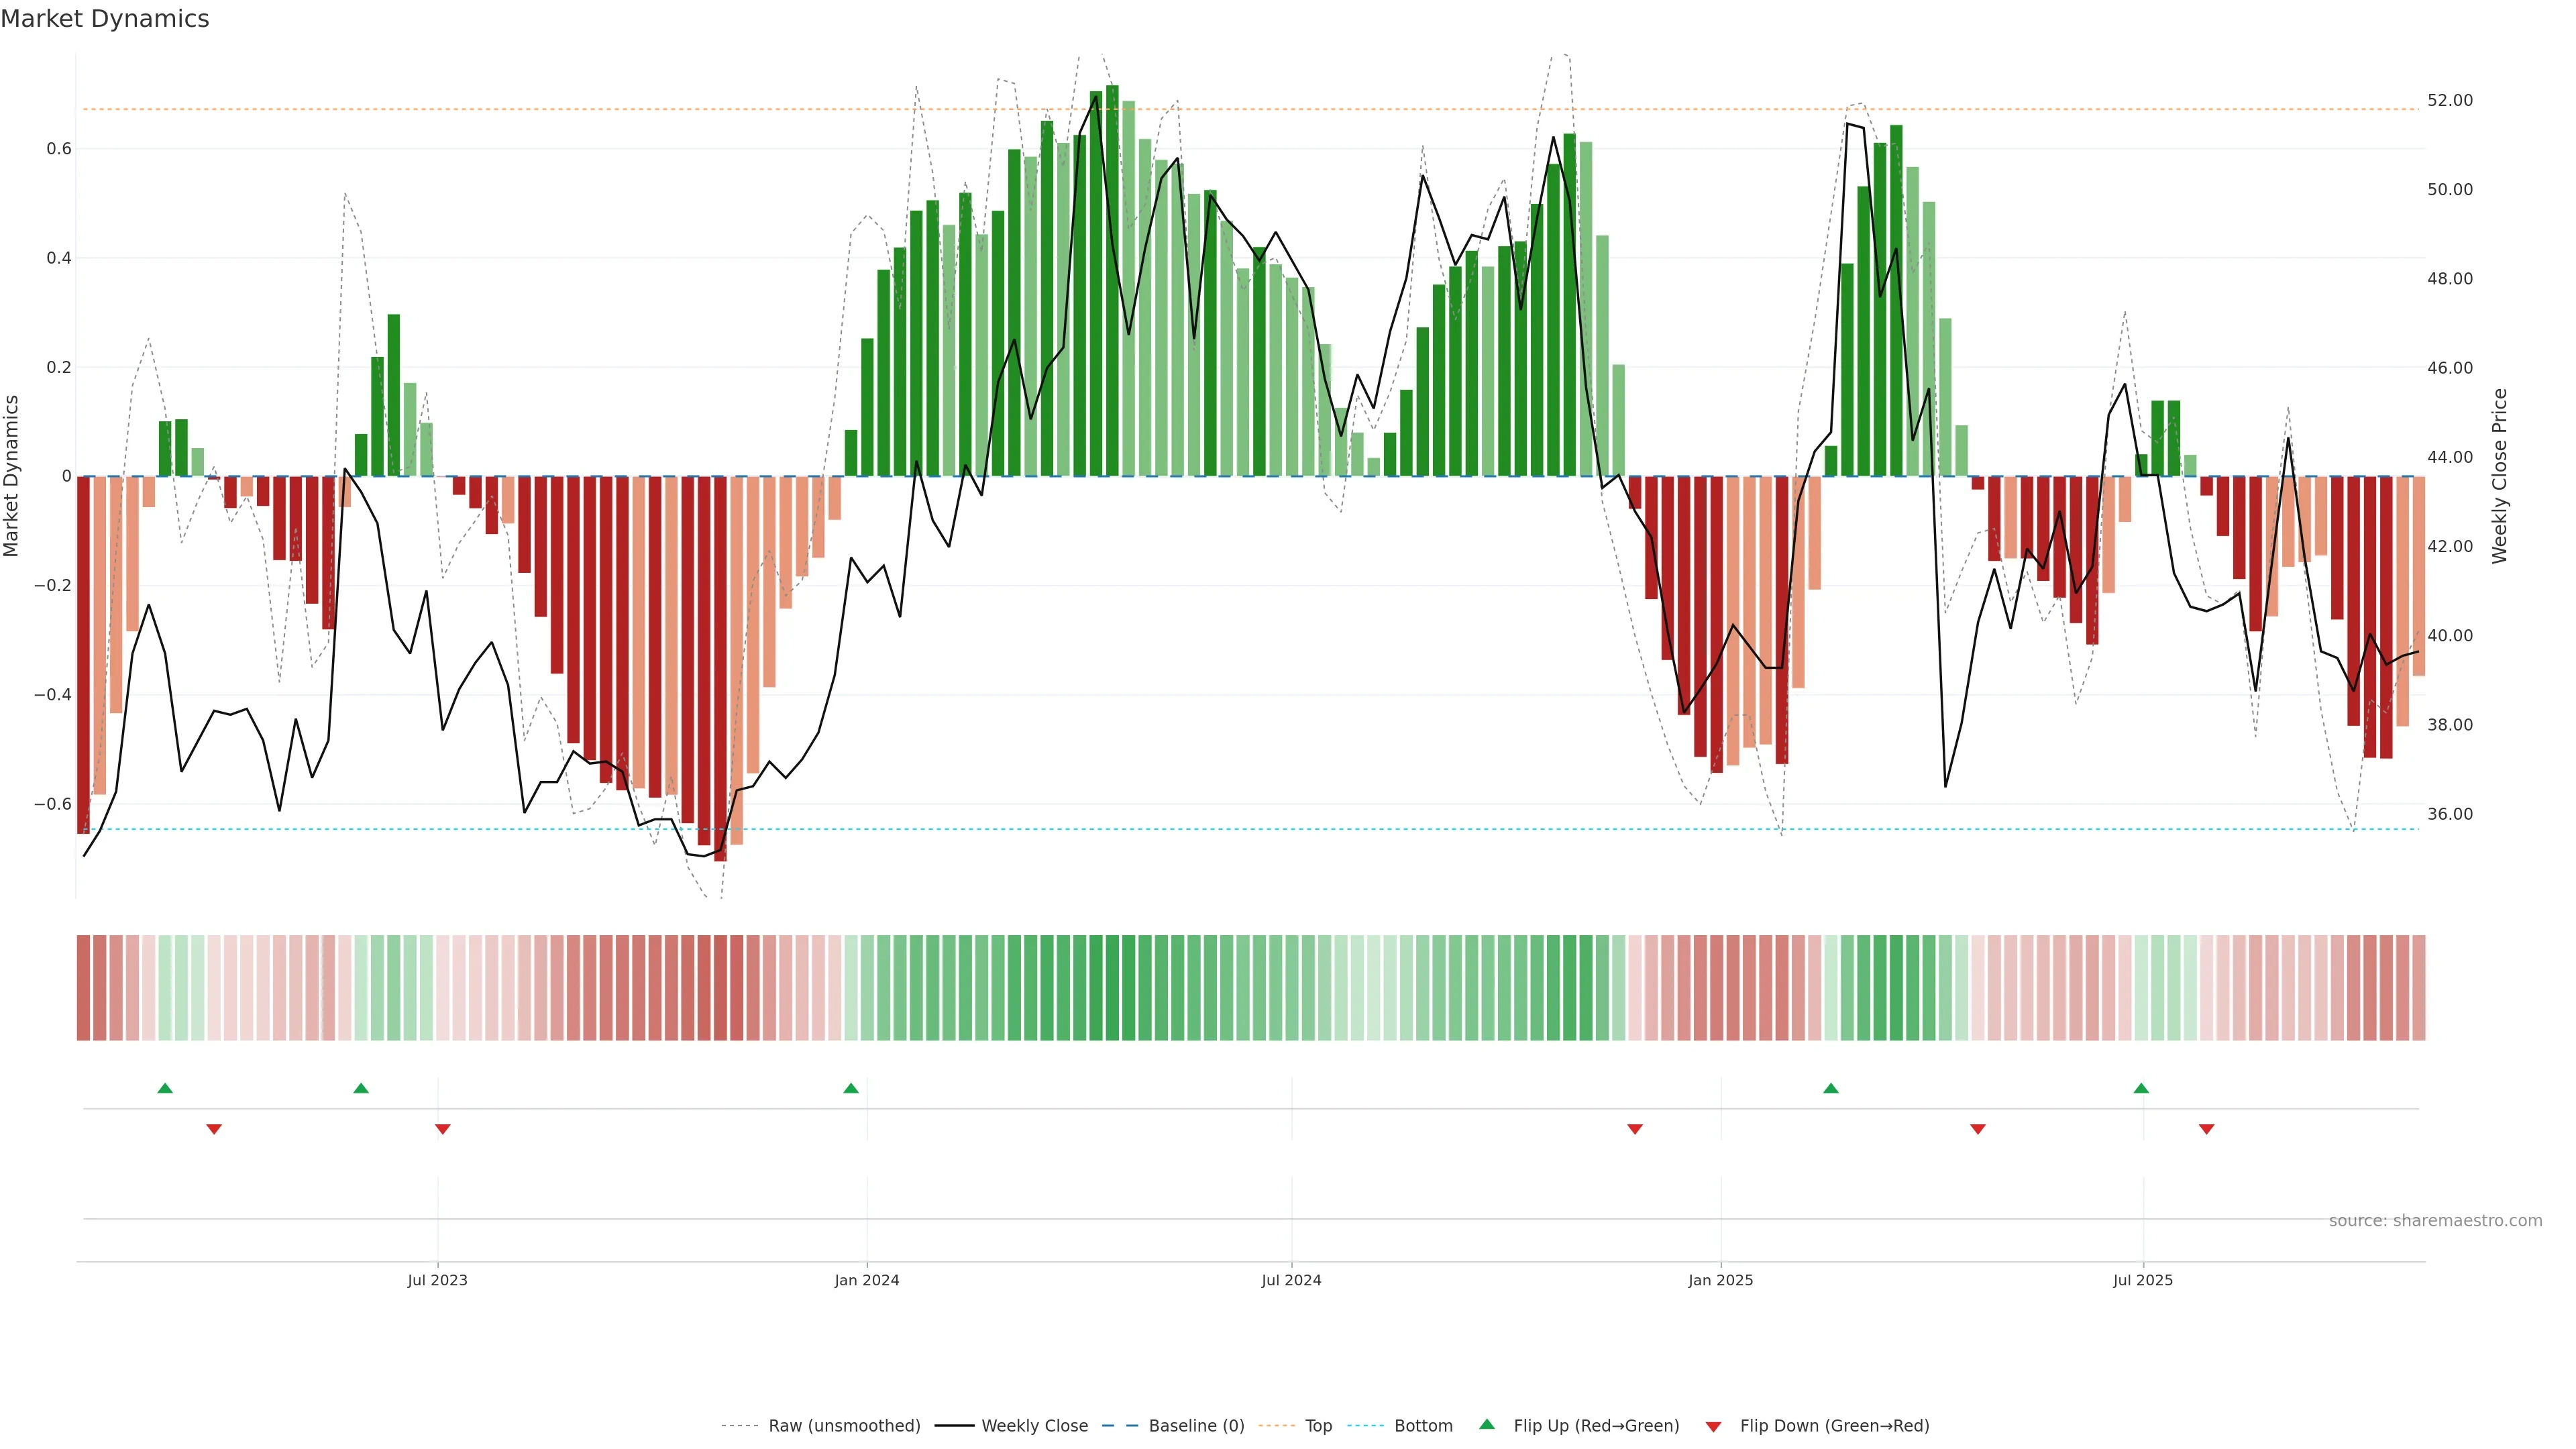Click the Jan 2024 x-axis label
The width and height of the screenshot is (2576, 1449).
[x=867, y=1280]
